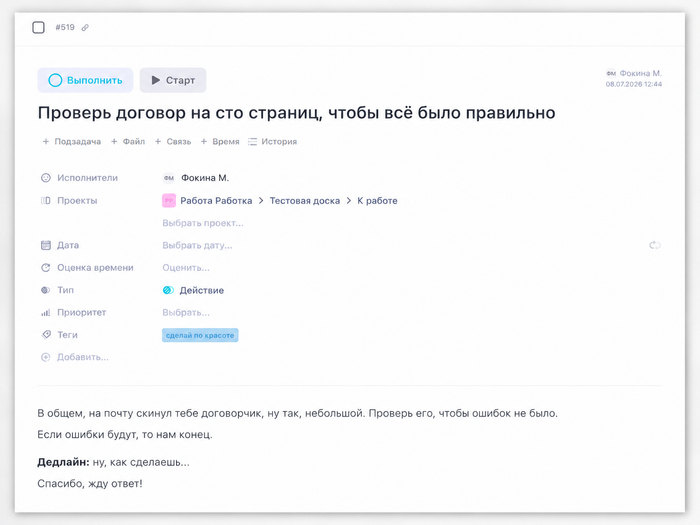Screen dimensions: 700x525
Task: Click the description text 'Если ошибки будут, то нам конец.'
Action: [x=125, y=434]
